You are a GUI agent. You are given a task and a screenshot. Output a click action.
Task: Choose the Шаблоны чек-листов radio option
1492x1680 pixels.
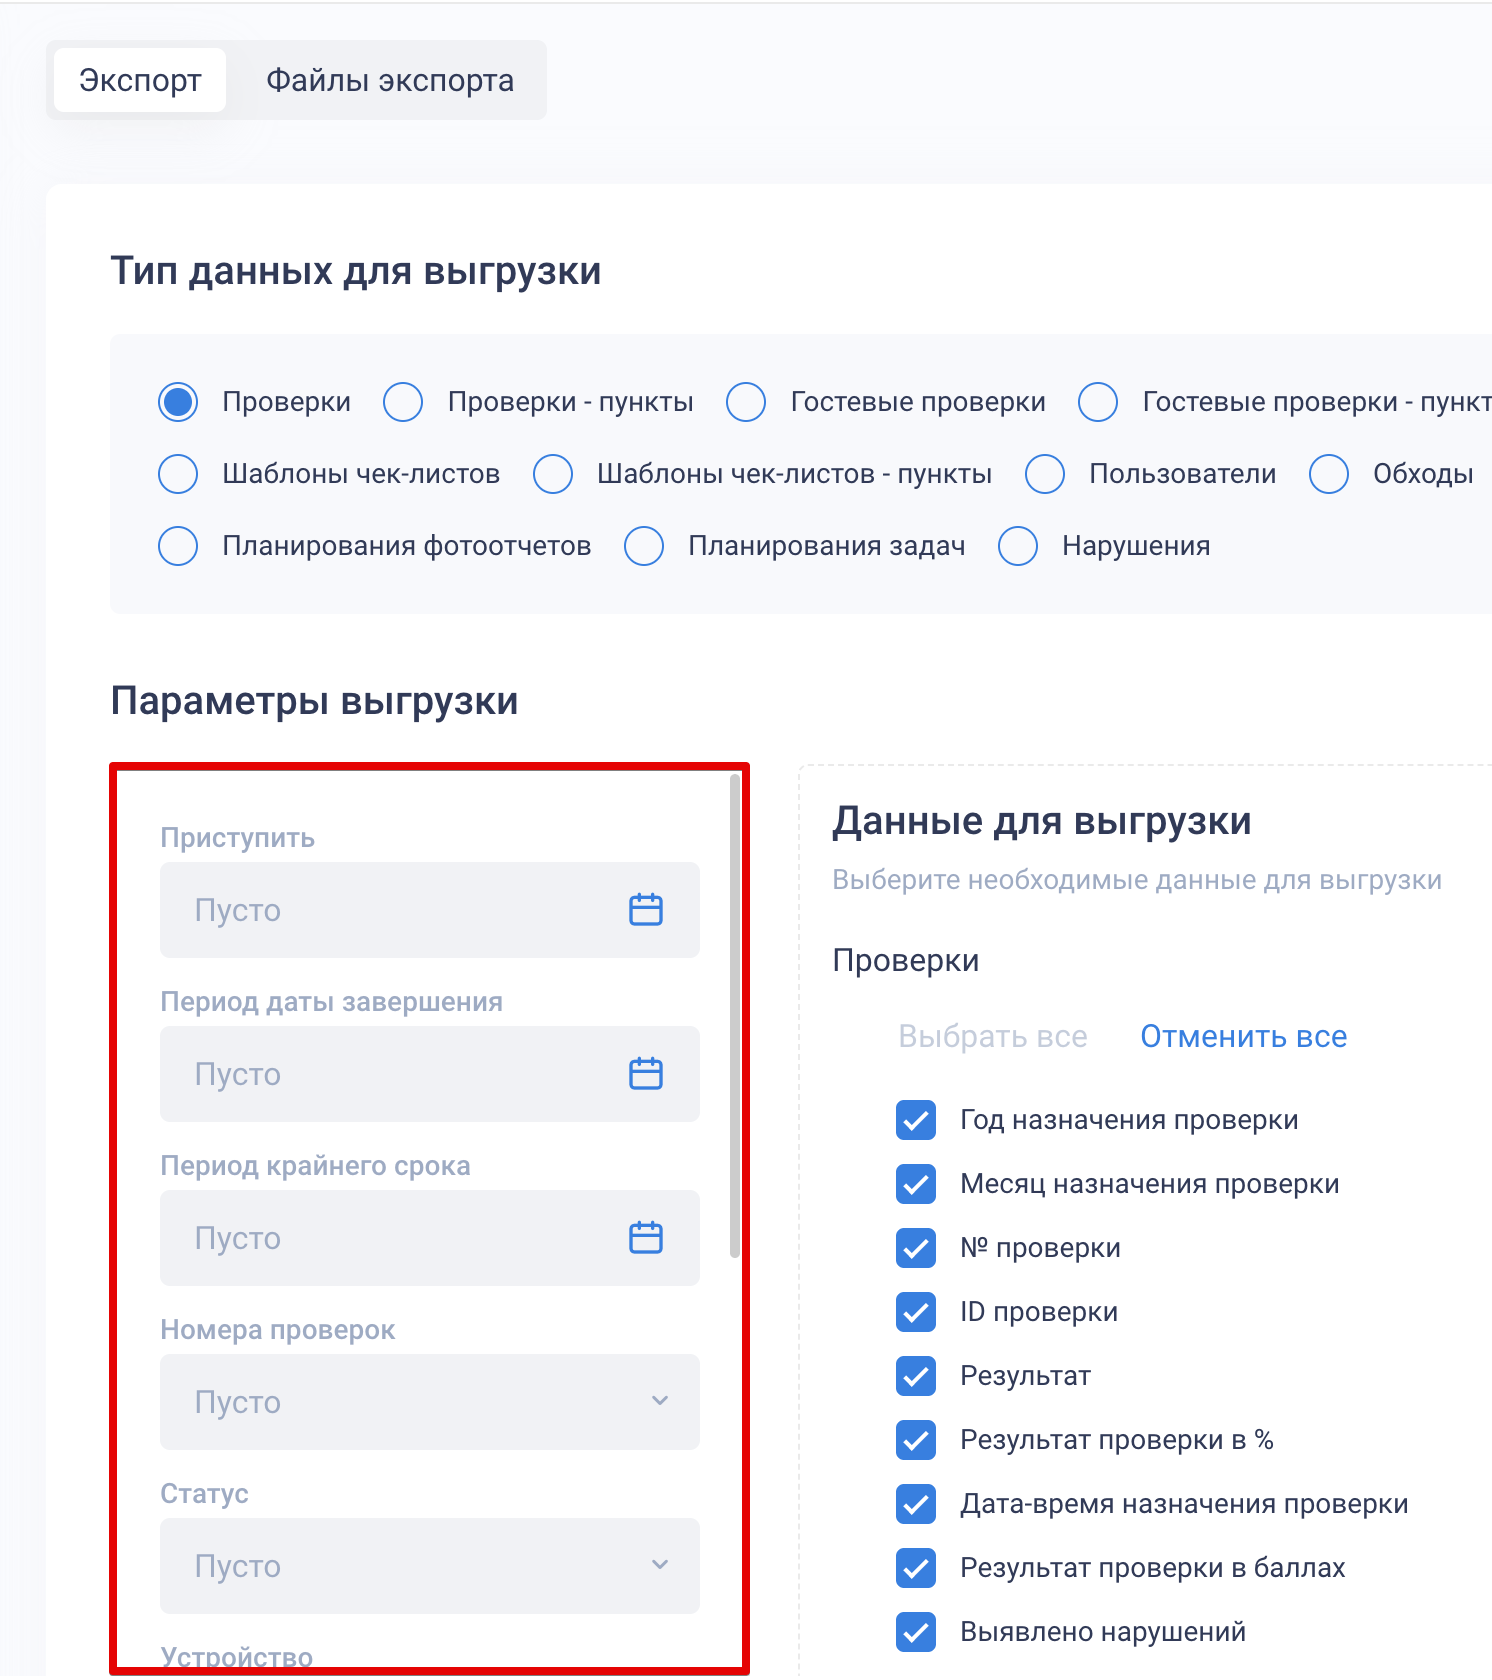[x=178, y=474]
